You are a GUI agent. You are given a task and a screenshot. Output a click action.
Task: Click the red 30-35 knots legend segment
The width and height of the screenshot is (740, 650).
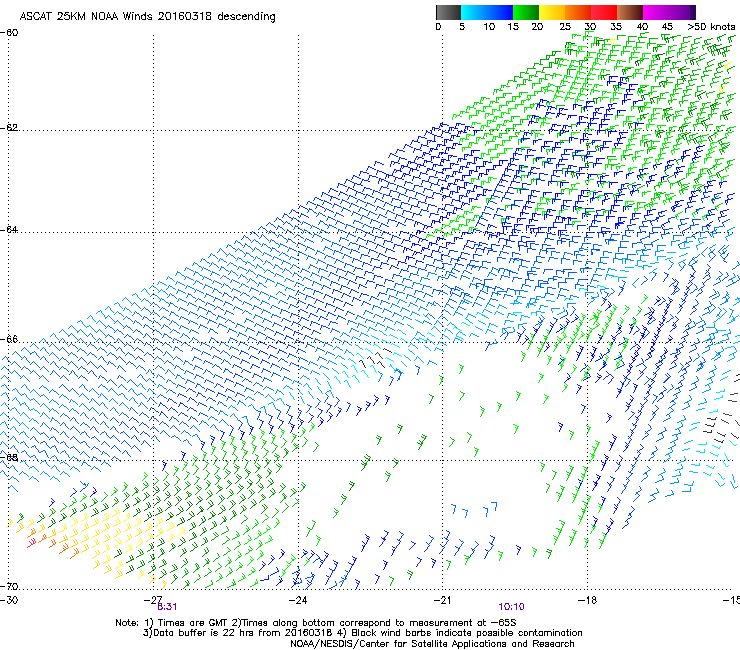(604, 12)
